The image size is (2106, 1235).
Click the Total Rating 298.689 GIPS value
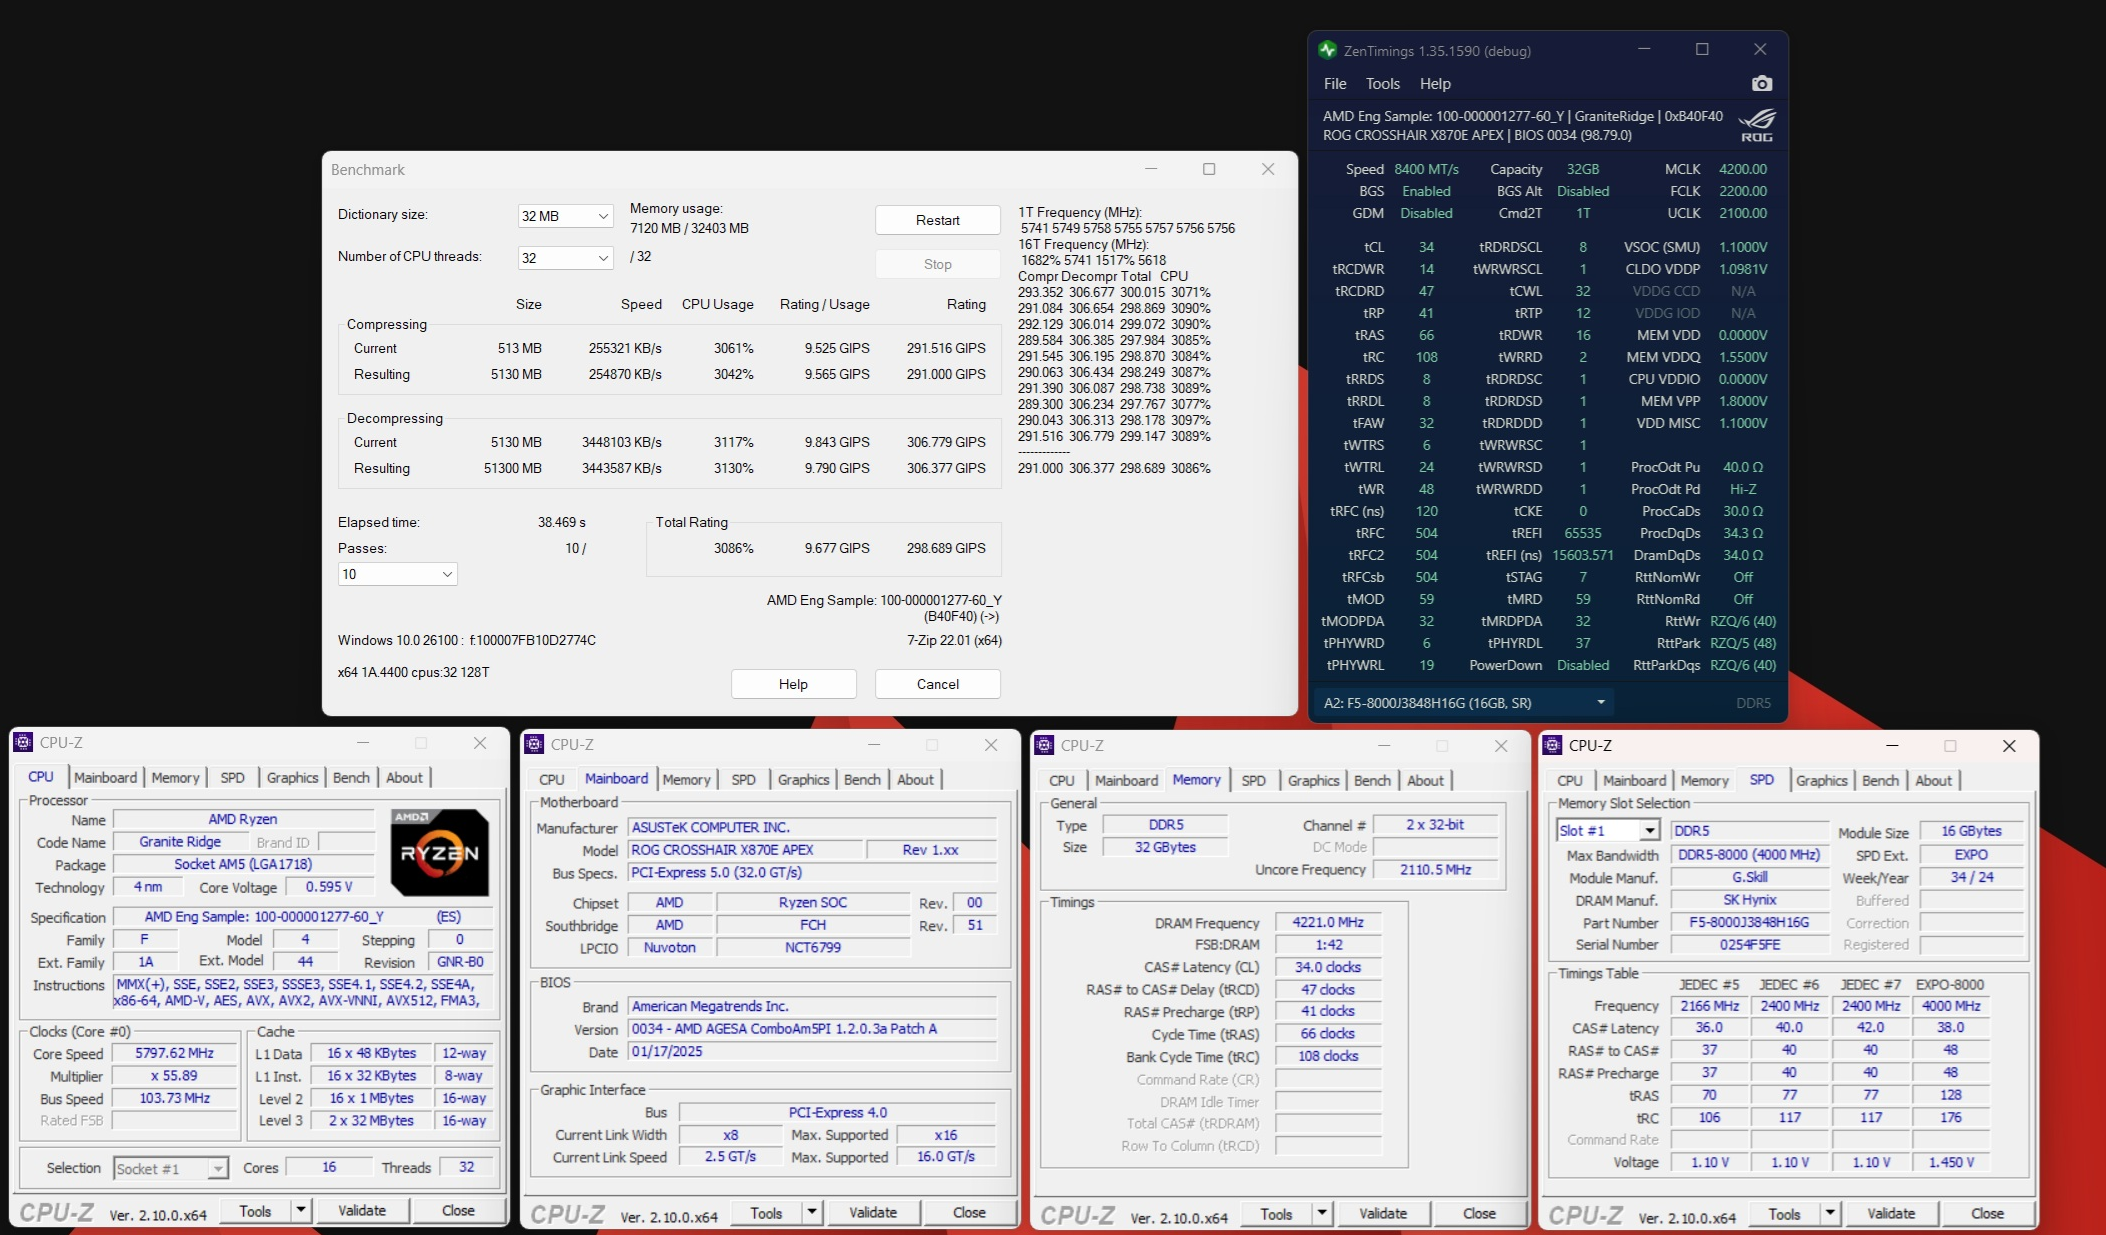pyautogui.click(x=946, y=548)
